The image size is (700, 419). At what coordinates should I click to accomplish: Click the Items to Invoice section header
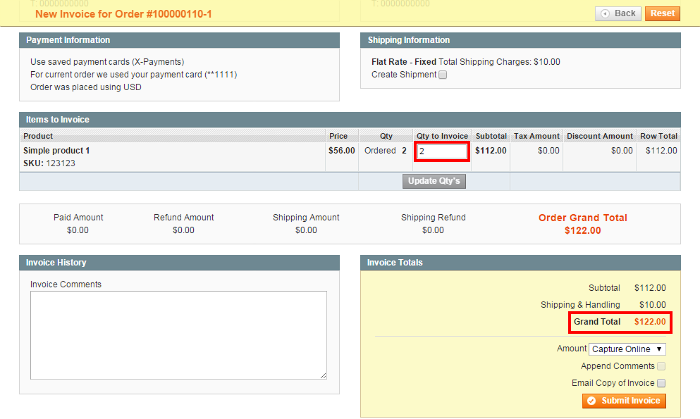(350, 120)
